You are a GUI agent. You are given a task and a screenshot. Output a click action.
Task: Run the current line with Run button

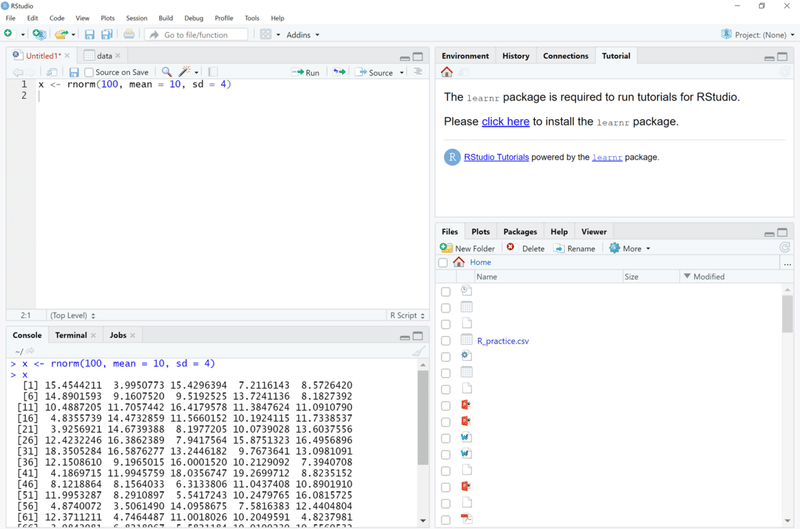pos(305,72)
